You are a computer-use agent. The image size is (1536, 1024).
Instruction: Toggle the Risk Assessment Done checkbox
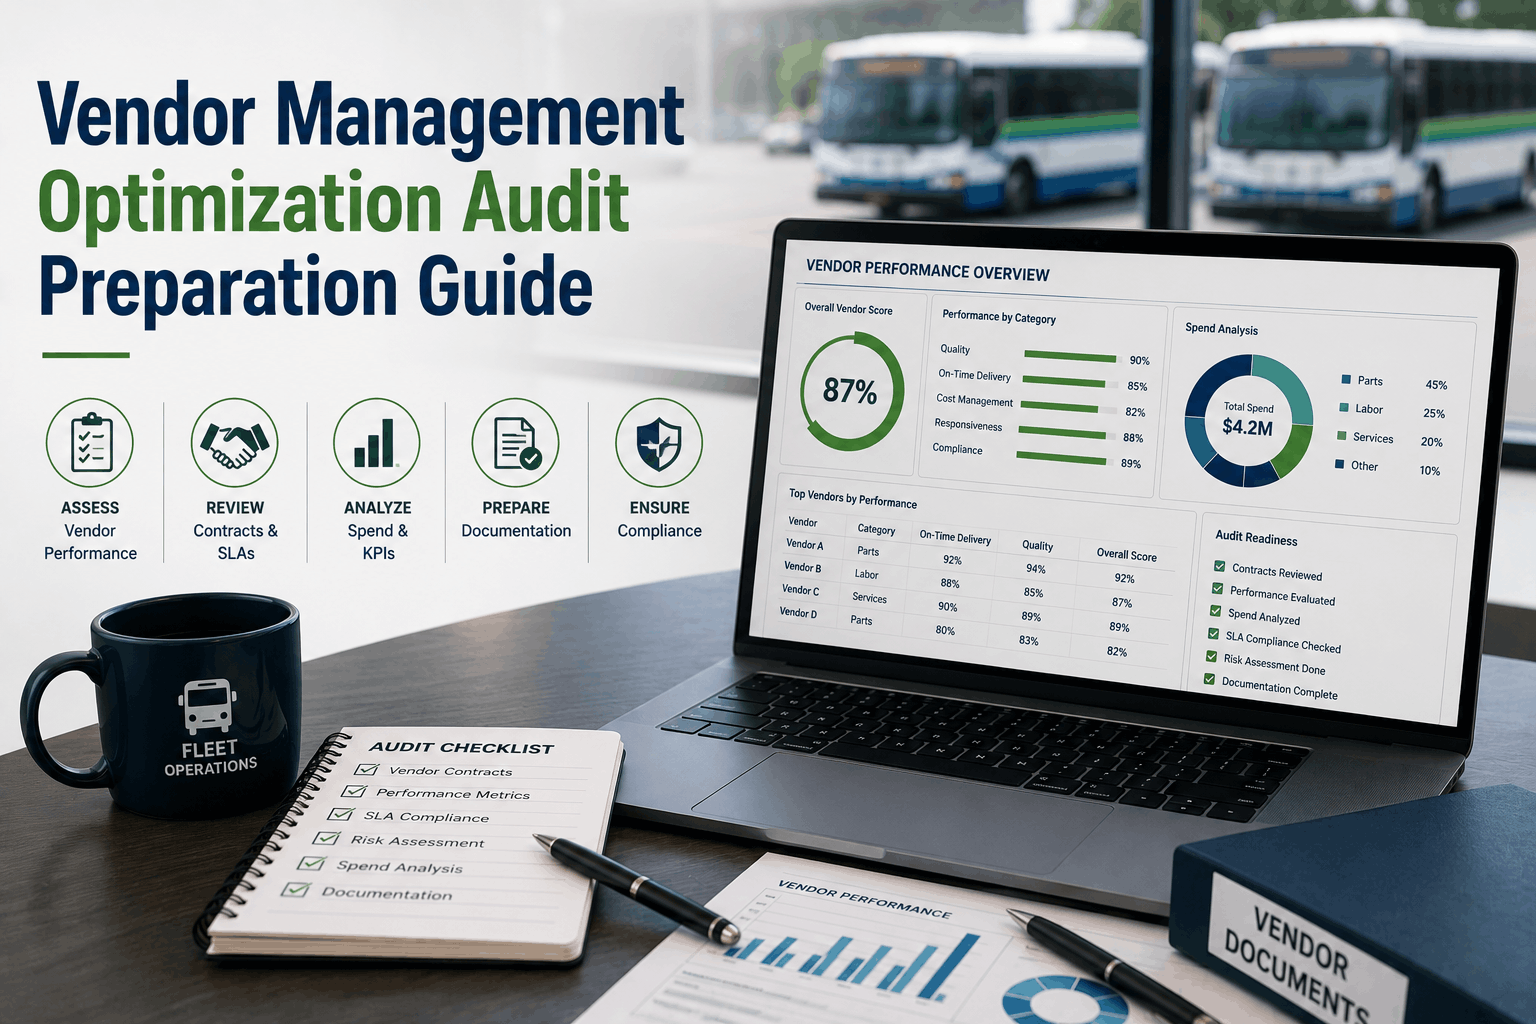[1212, 657]
